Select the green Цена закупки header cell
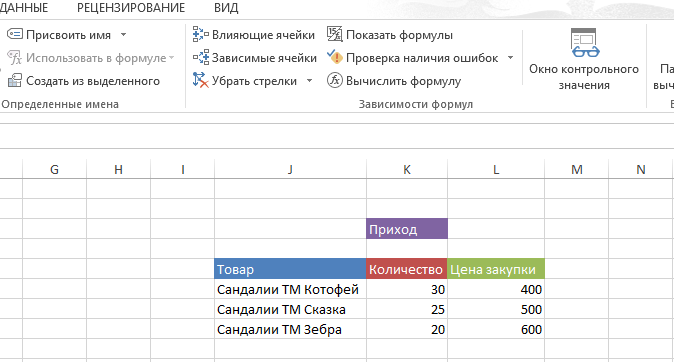Screen dimensions: 674x362 [496, 269]
